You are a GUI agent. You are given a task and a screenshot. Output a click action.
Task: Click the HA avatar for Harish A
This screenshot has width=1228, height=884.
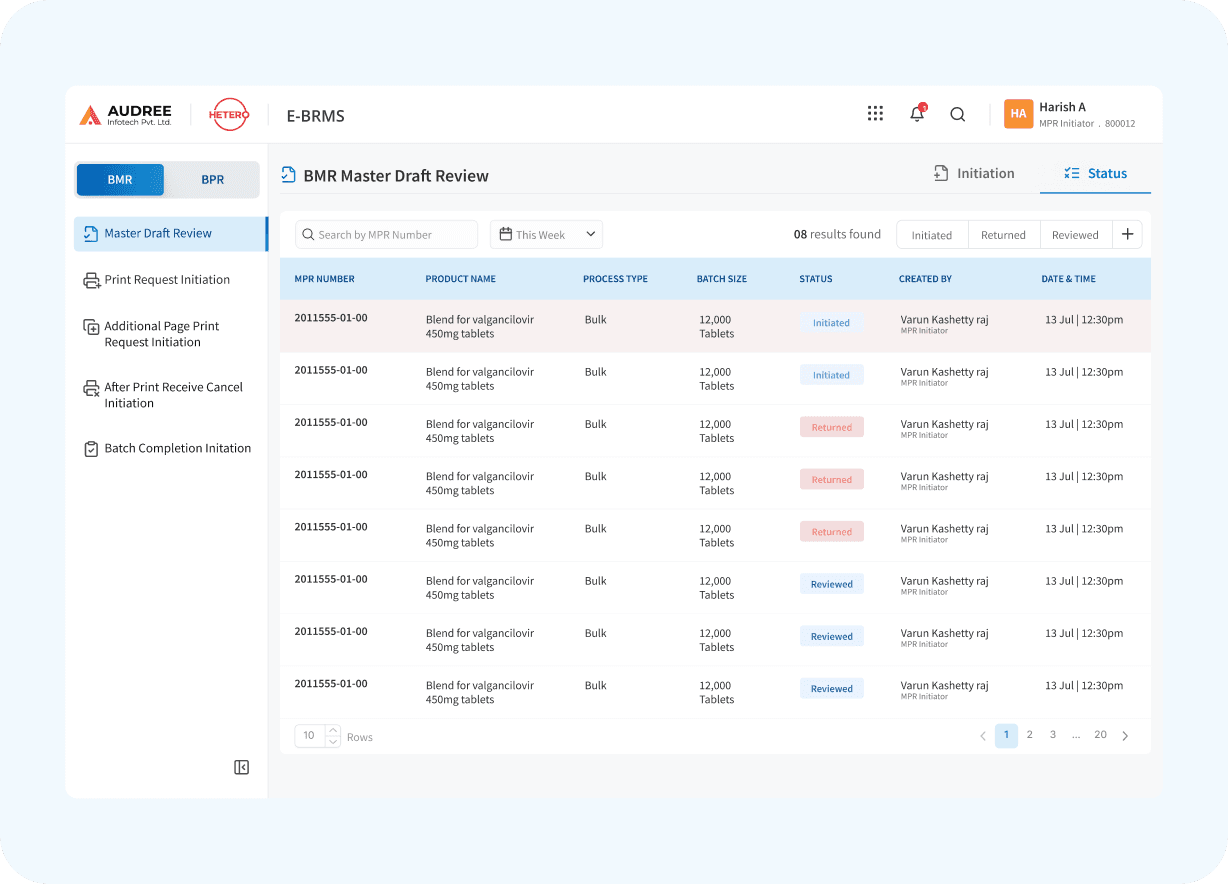coord(1018,114)
